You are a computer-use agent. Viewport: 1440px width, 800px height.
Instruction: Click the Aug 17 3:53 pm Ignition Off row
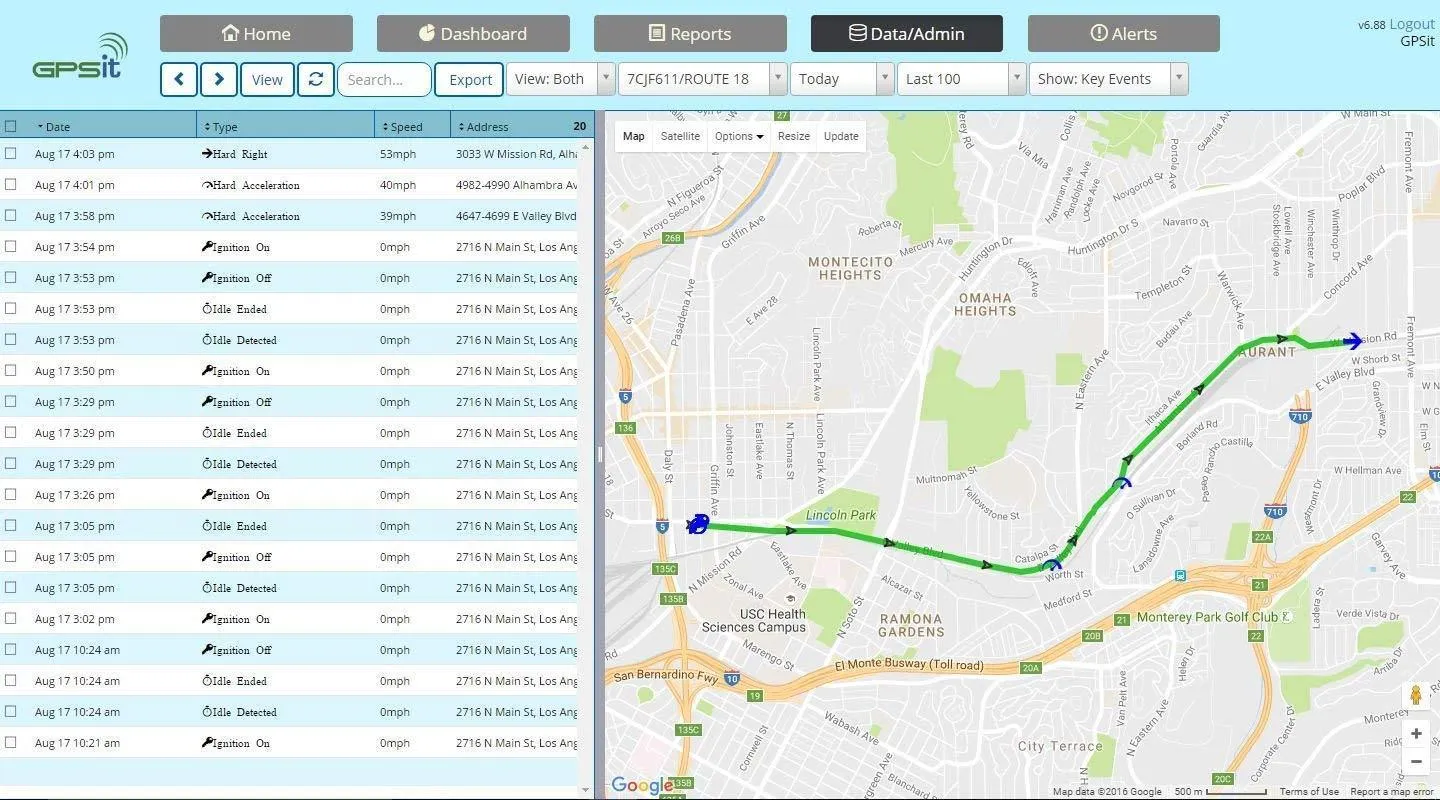click(290, 278)
